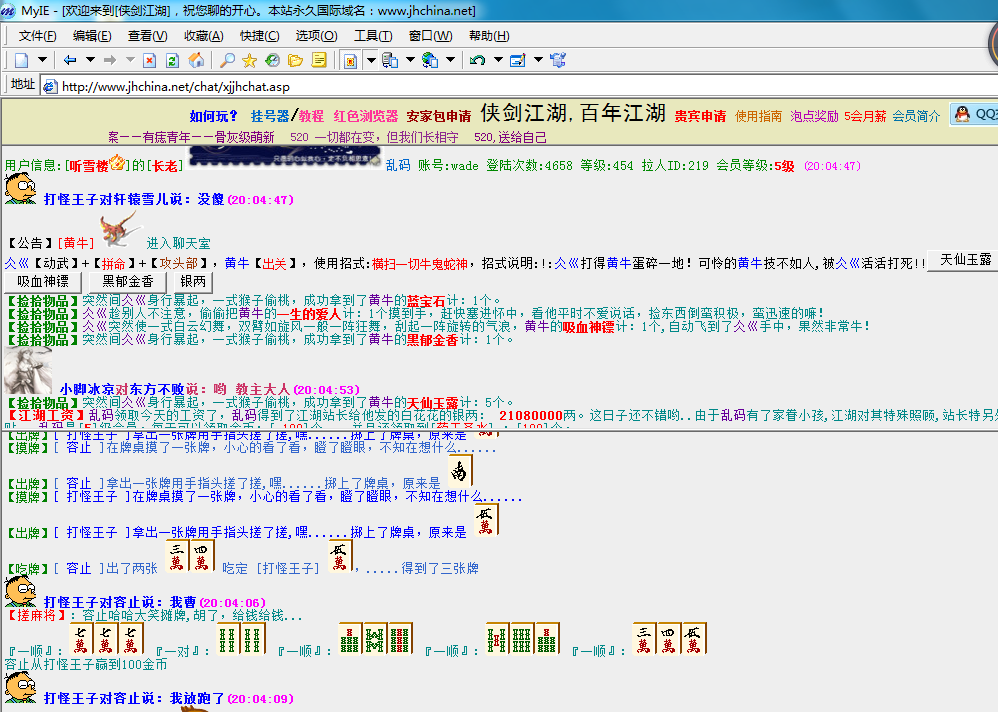Open the 收藏(A) menu
998x712 pixels.
(x=203, y=36)
